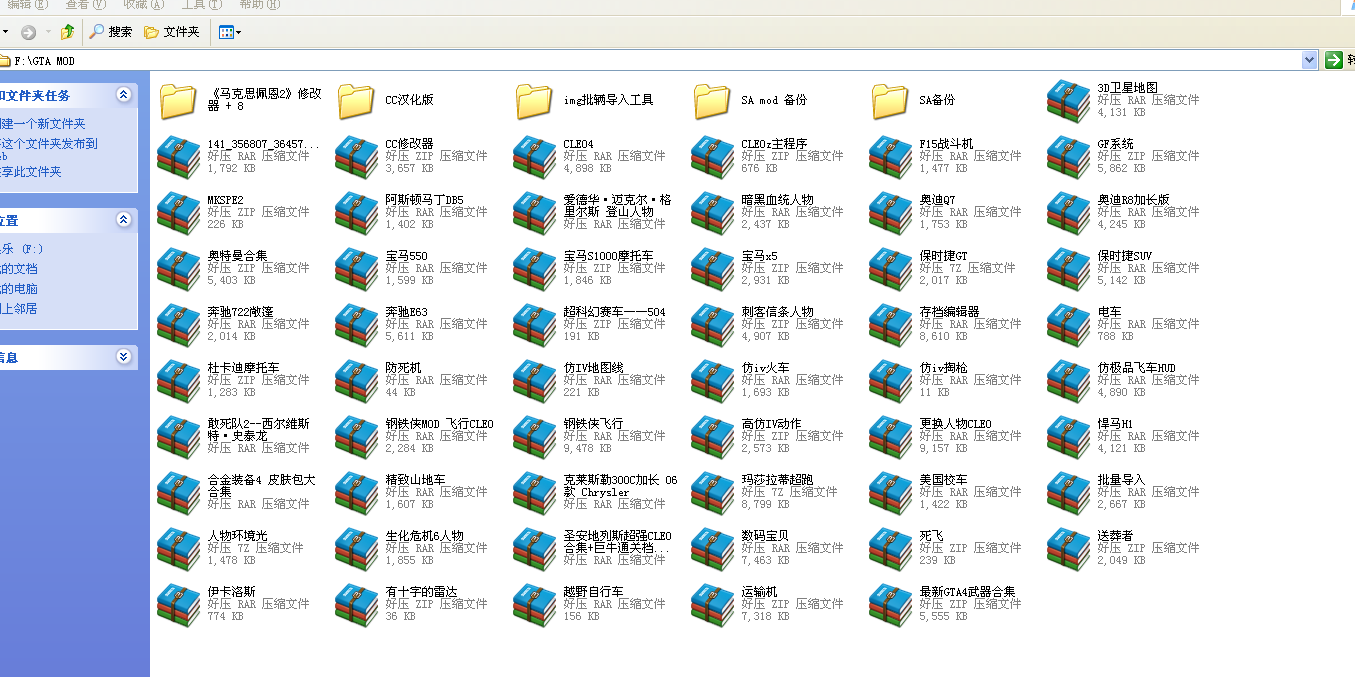Select the 最新GTA4武器合集 ZIP archive
The height and width of the screenshot is (677, 1355).
[891, 604]
